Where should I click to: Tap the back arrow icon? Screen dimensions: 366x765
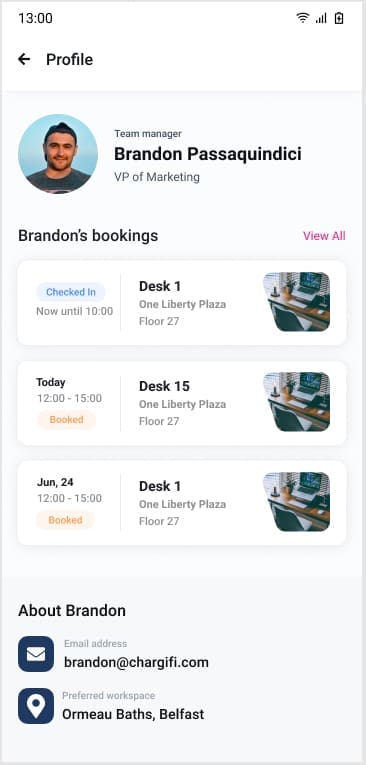tap(24, 60)
